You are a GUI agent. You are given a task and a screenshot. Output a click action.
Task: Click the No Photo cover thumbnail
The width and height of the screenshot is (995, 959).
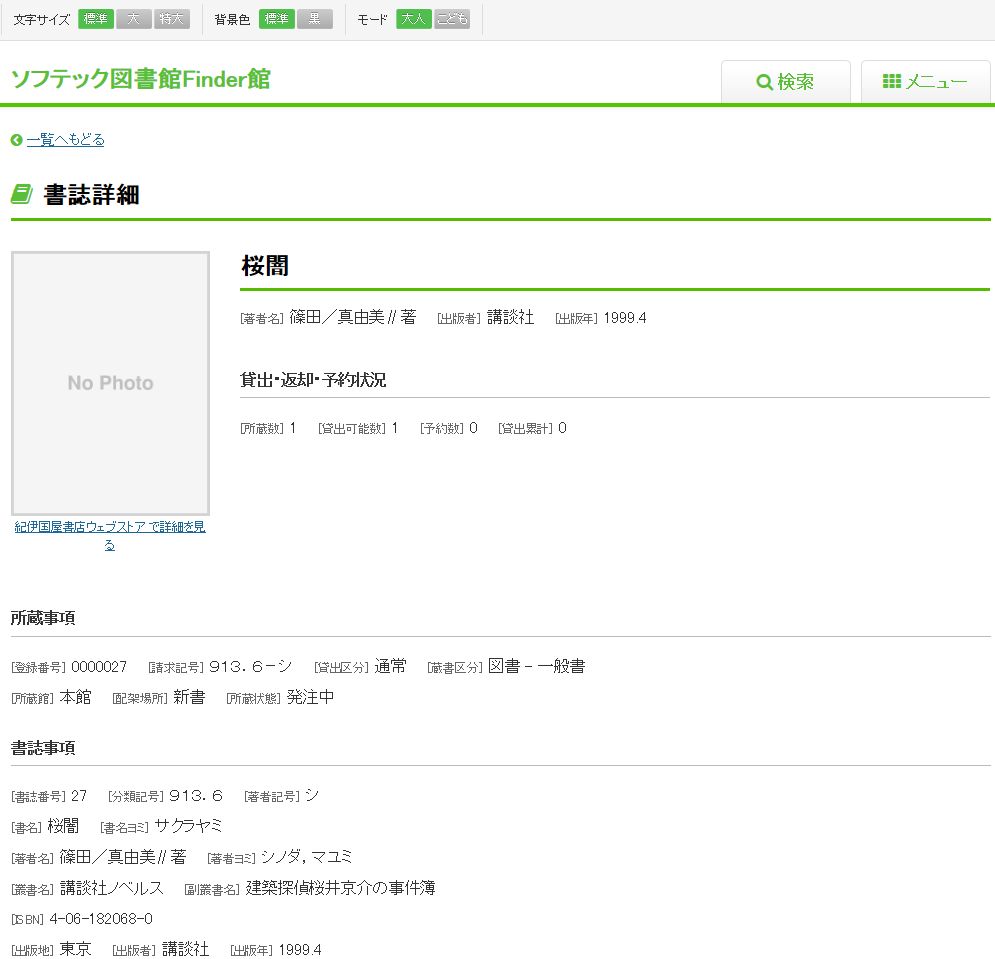click(110, 383)
